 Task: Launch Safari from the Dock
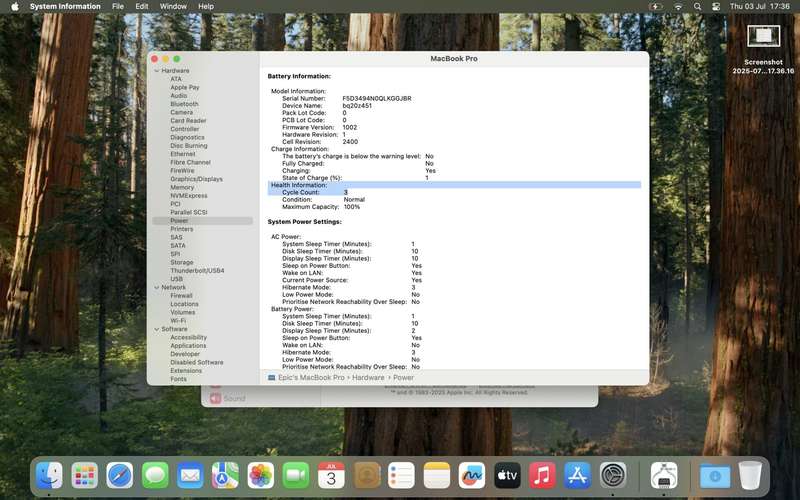pos(120,475)
